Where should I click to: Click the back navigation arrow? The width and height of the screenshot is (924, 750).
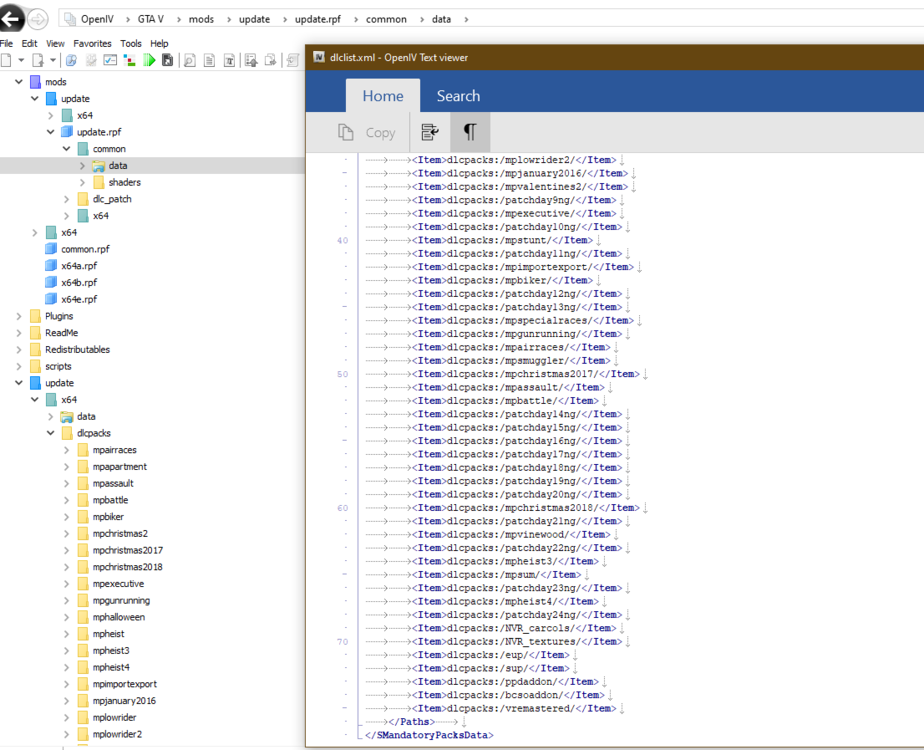click(x=12, y=19)
